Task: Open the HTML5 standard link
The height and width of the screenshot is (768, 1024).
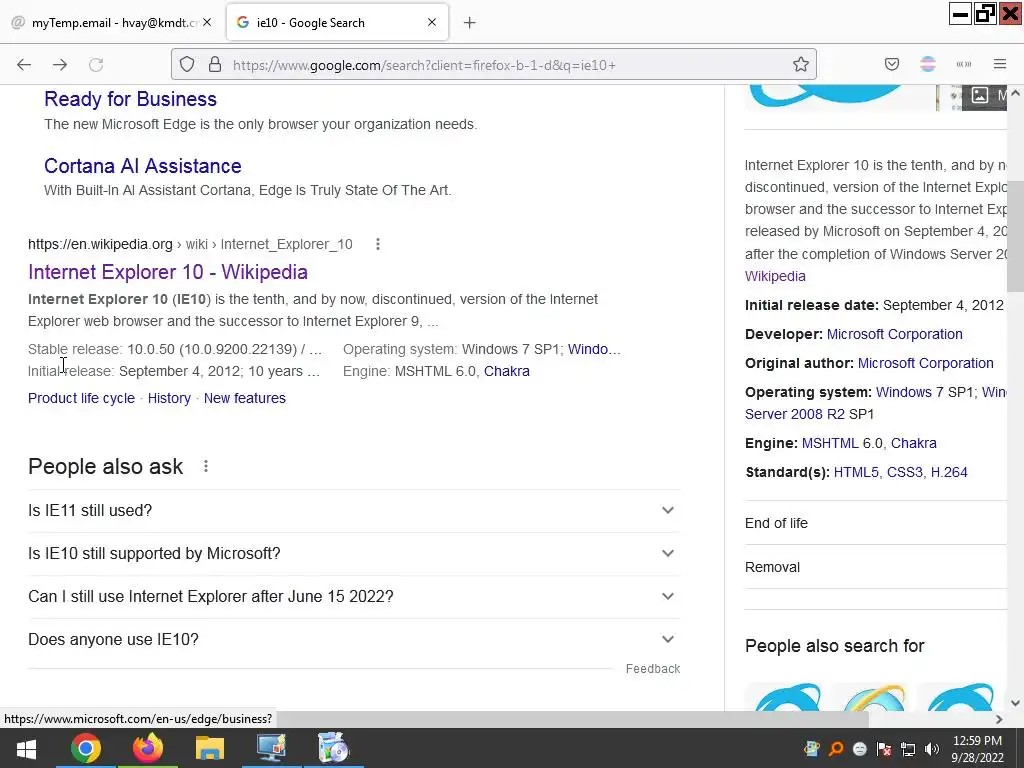Action: [x=856, y=472]
